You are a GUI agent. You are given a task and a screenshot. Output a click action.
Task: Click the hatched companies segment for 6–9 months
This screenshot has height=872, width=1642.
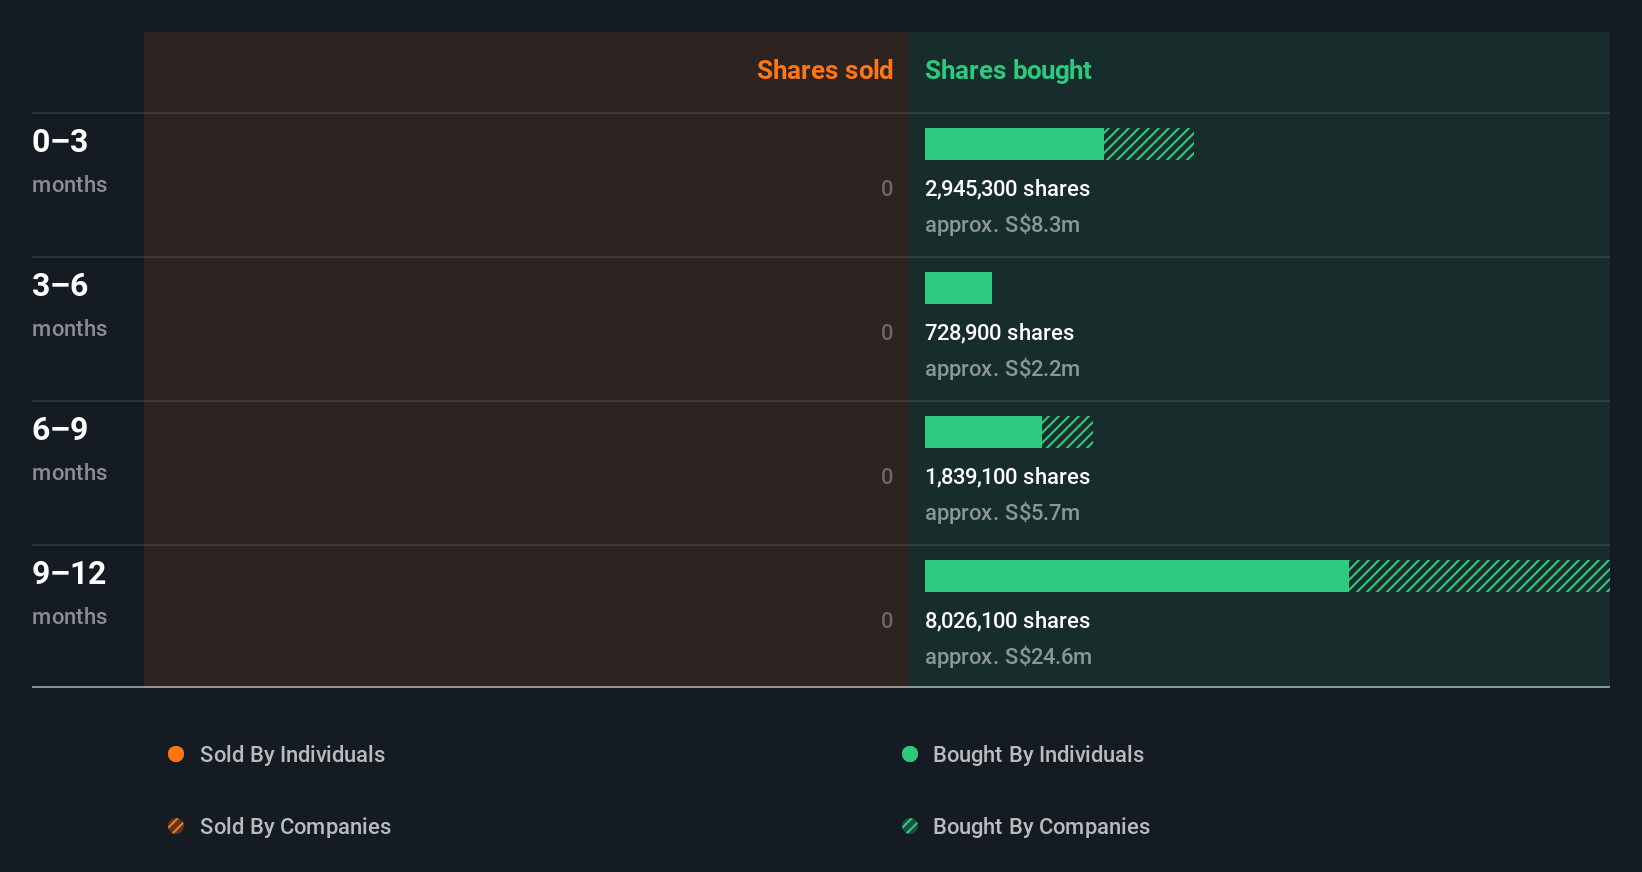[x=1067, y=432]
